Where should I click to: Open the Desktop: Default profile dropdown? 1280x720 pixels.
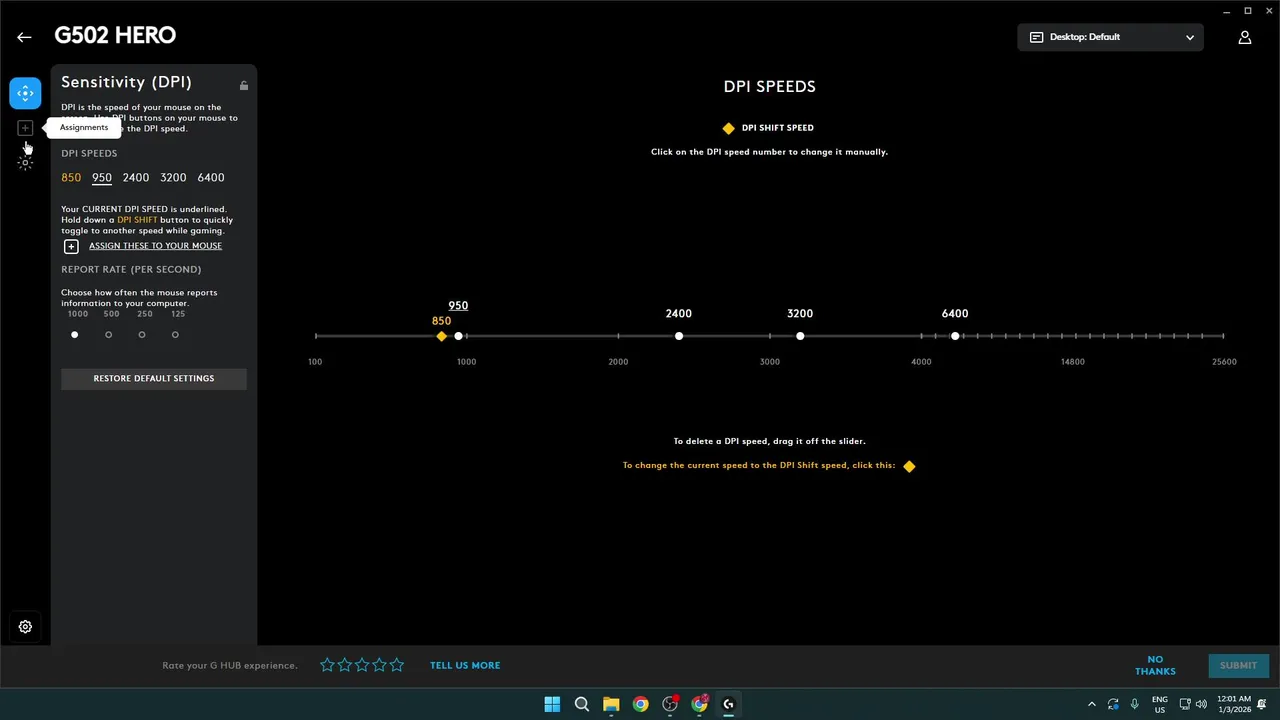click(1110, 37)
